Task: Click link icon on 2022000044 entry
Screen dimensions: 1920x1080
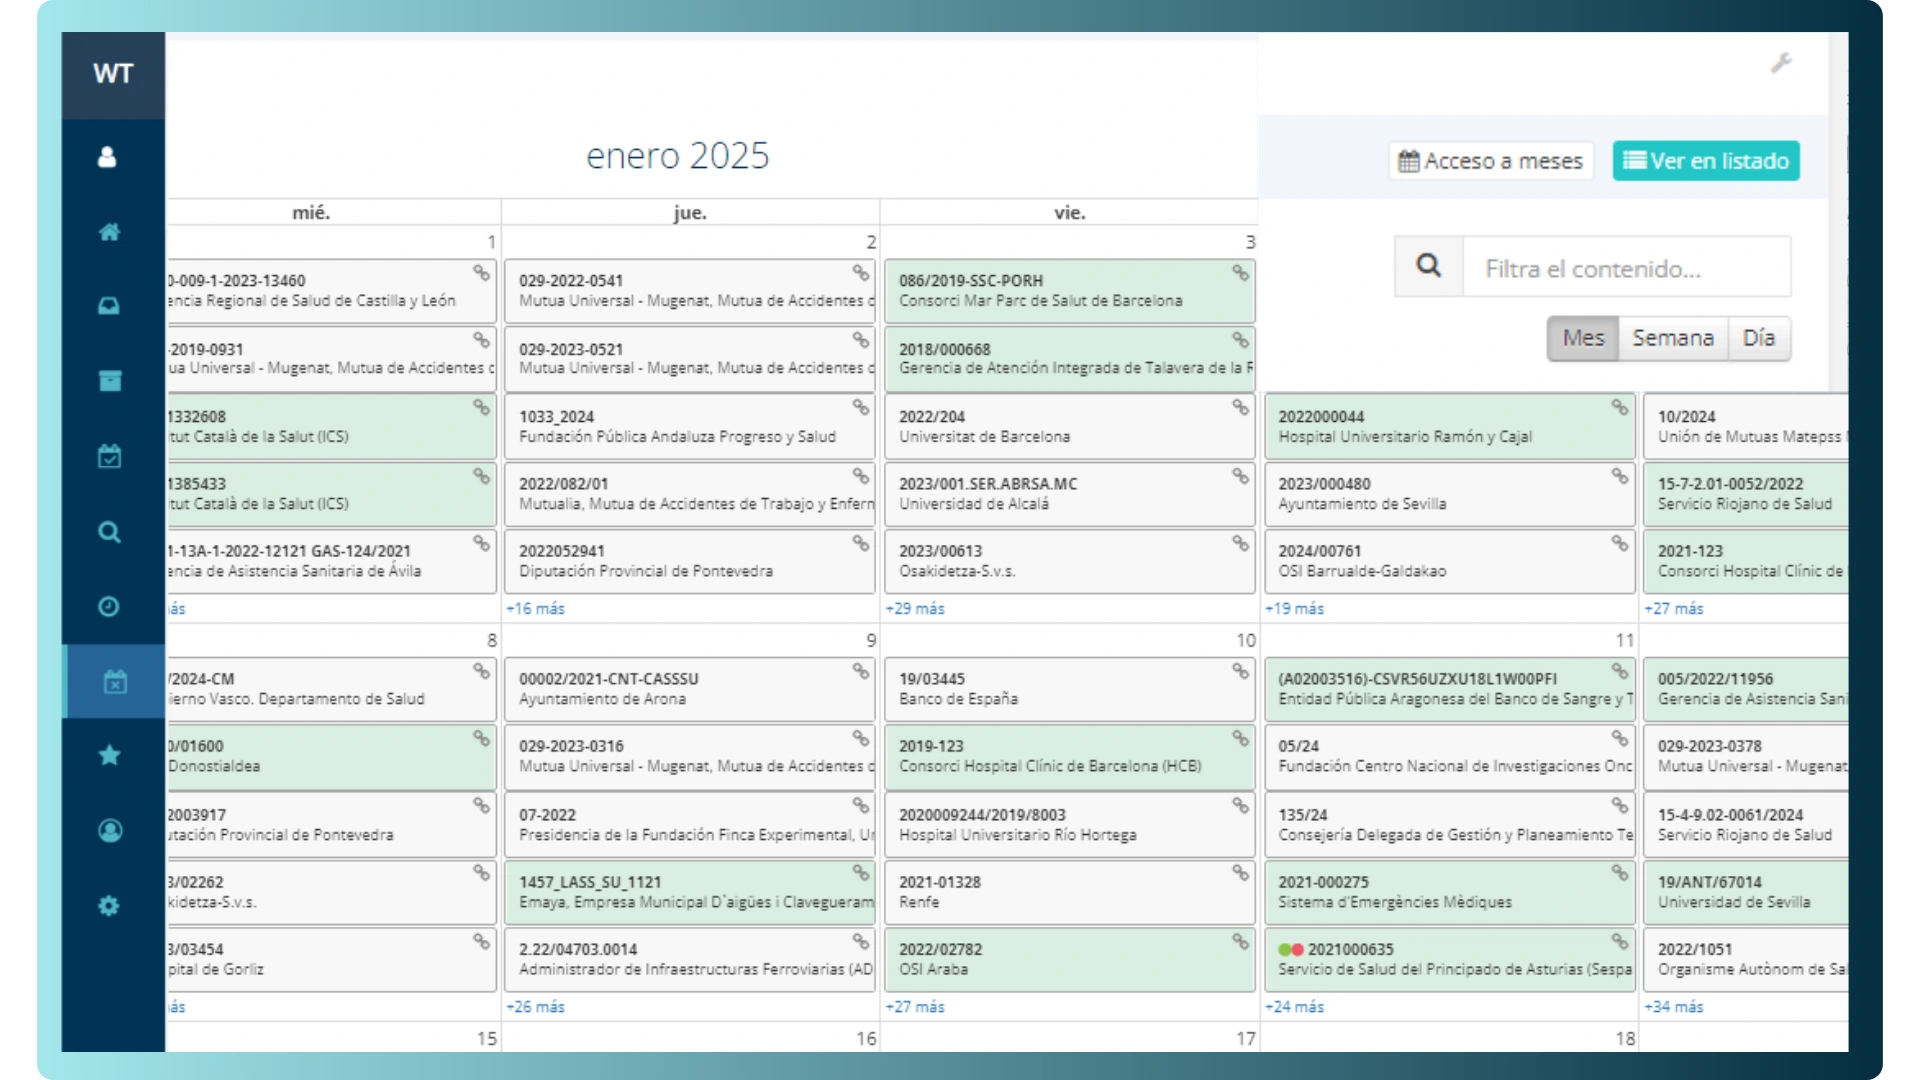Action: tap(1619, 407)
